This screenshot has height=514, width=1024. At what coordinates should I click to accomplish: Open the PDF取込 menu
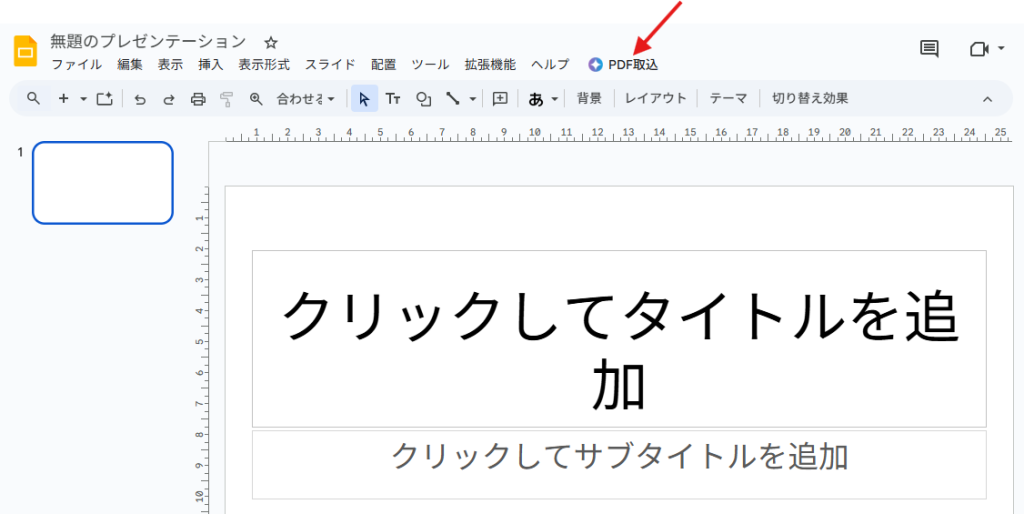coord(624,65)
